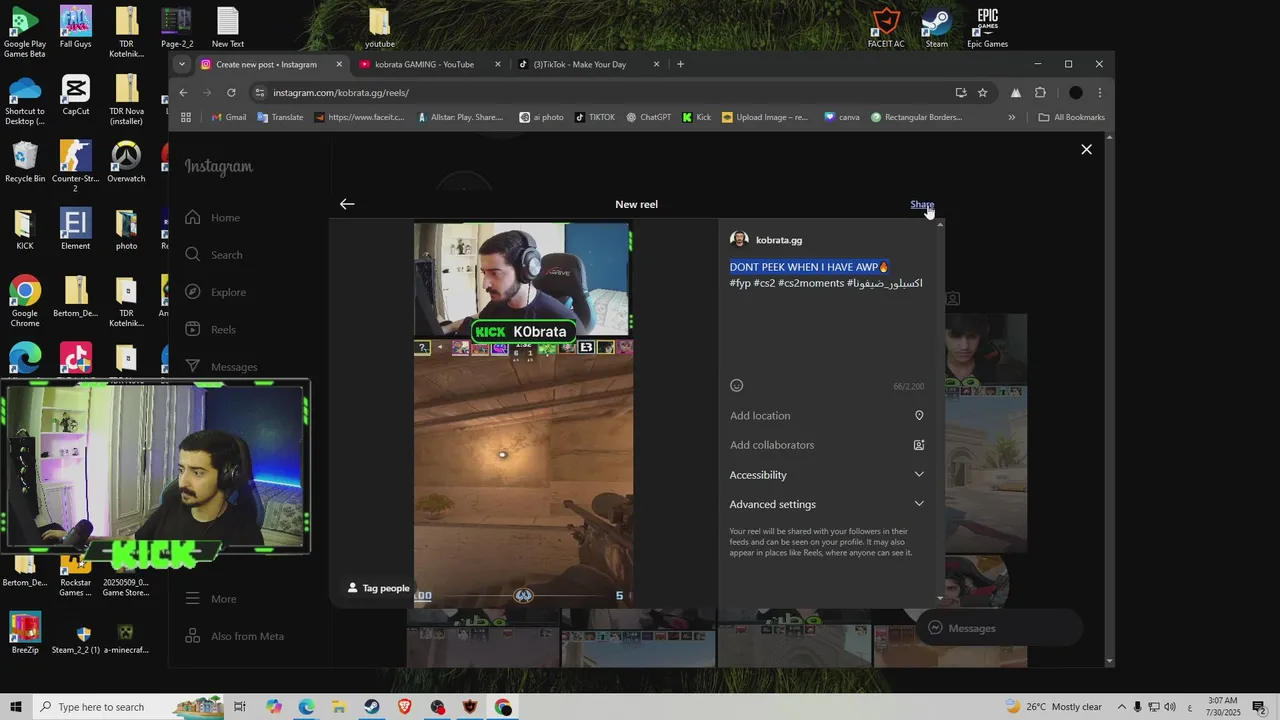Select the BreeZip desktop icon
The image size is (1280, 720).
click(25, 633)
